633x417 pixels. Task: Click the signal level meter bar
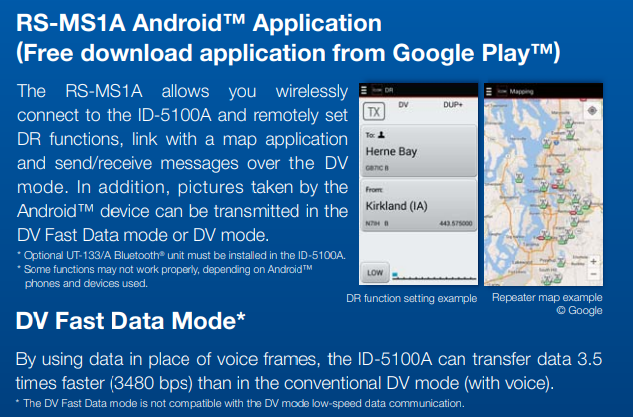pyautogui.click(x=430, y=273)
